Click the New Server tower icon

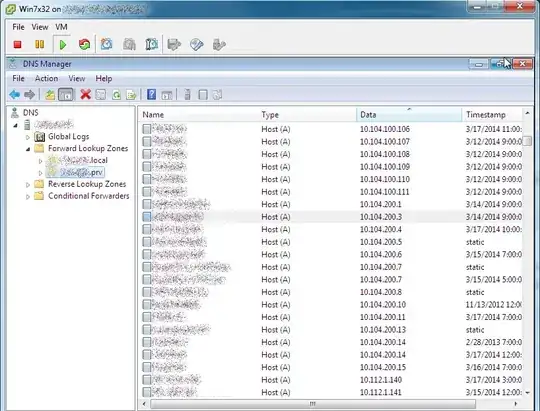pos(187,94)
